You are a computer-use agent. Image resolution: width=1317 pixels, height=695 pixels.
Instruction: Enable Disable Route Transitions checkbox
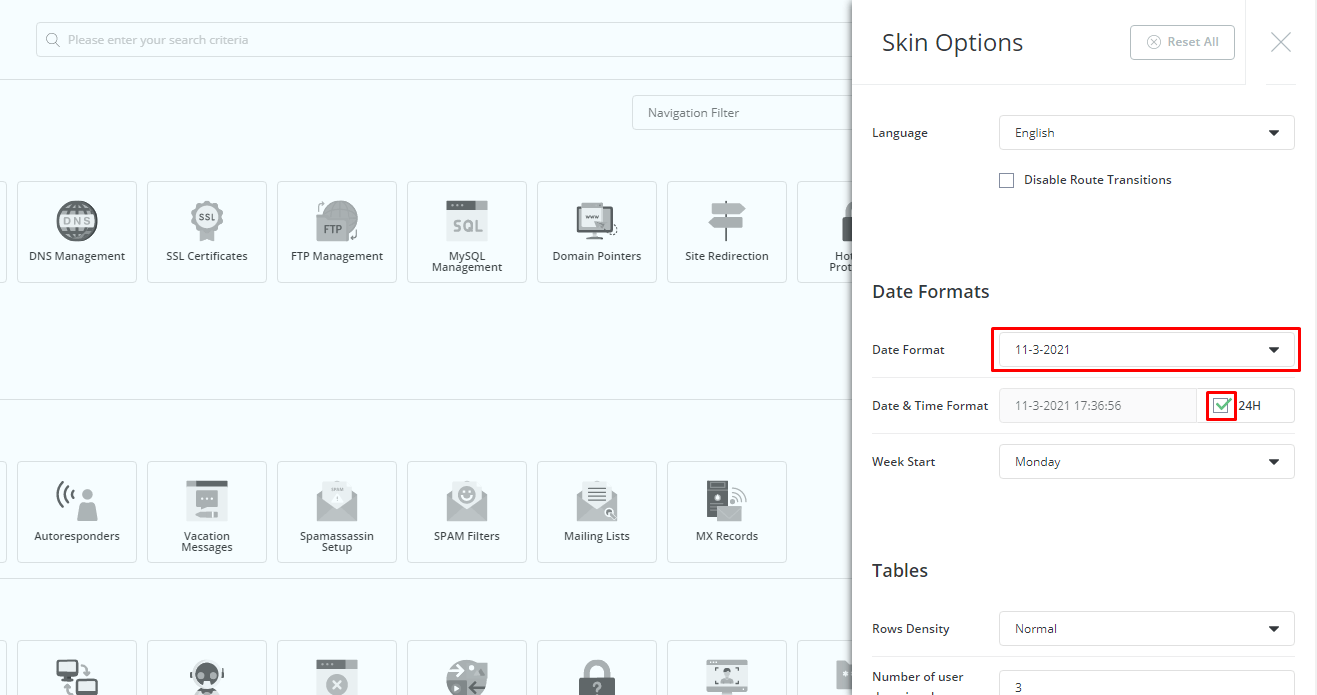pyautogui.click(x=1006, y=181)
